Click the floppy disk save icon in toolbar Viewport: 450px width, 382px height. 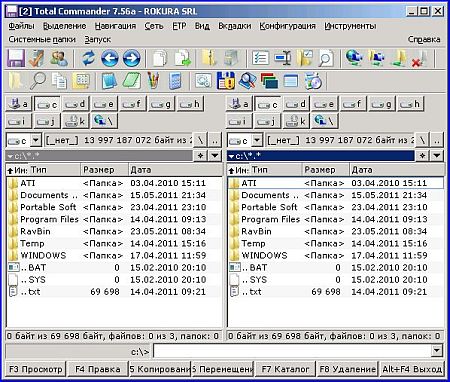(x=16, y=59)
